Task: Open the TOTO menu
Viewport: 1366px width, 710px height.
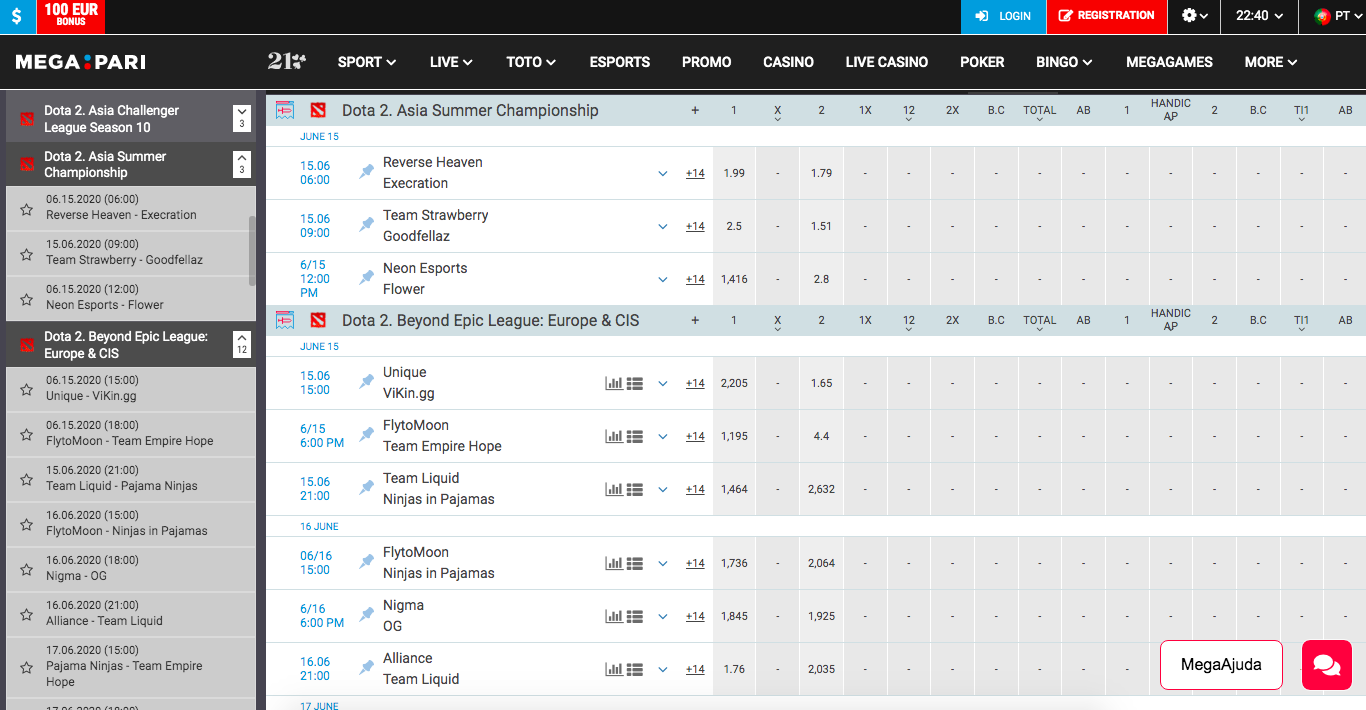Action: (531, 62)
